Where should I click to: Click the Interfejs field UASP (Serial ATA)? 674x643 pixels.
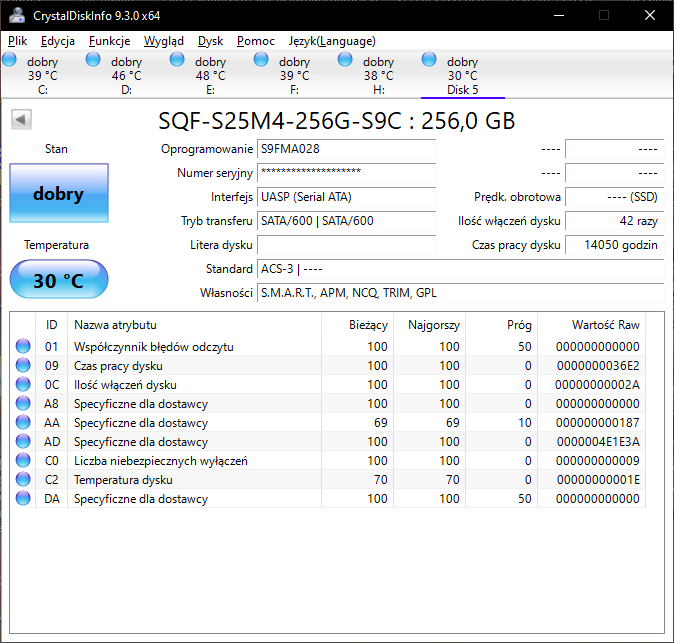coord(346,197)
